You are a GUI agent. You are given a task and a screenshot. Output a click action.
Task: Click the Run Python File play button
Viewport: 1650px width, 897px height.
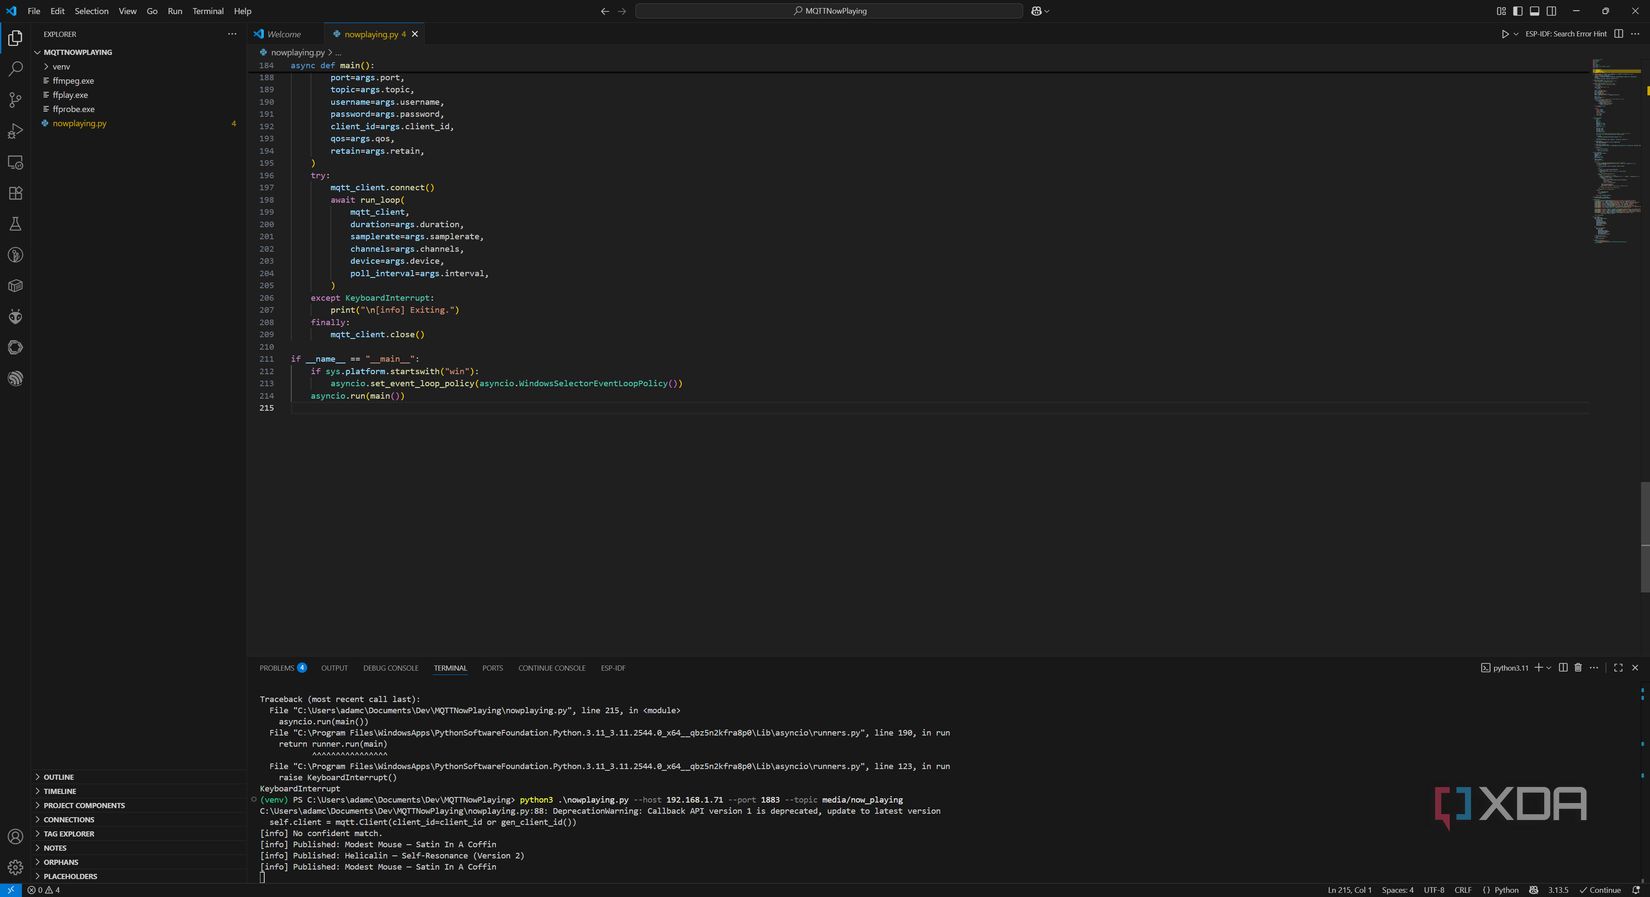[1504, 34]
